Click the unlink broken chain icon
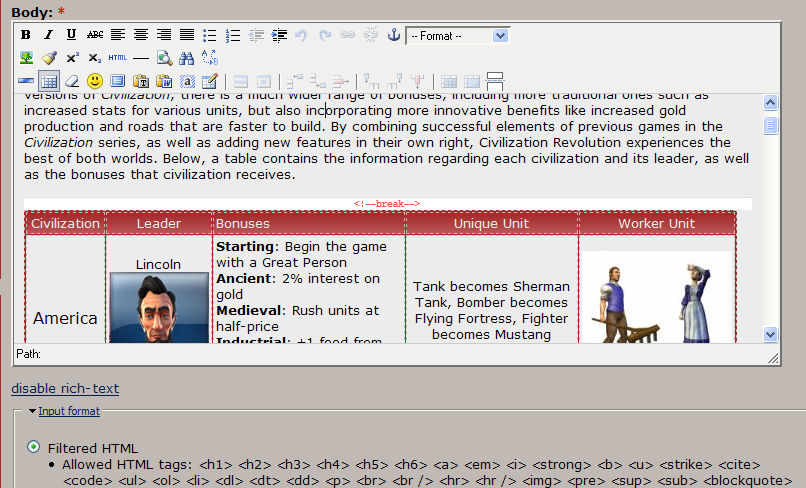The height and width of the screenshot is (488, 806). tap(371, 35)
